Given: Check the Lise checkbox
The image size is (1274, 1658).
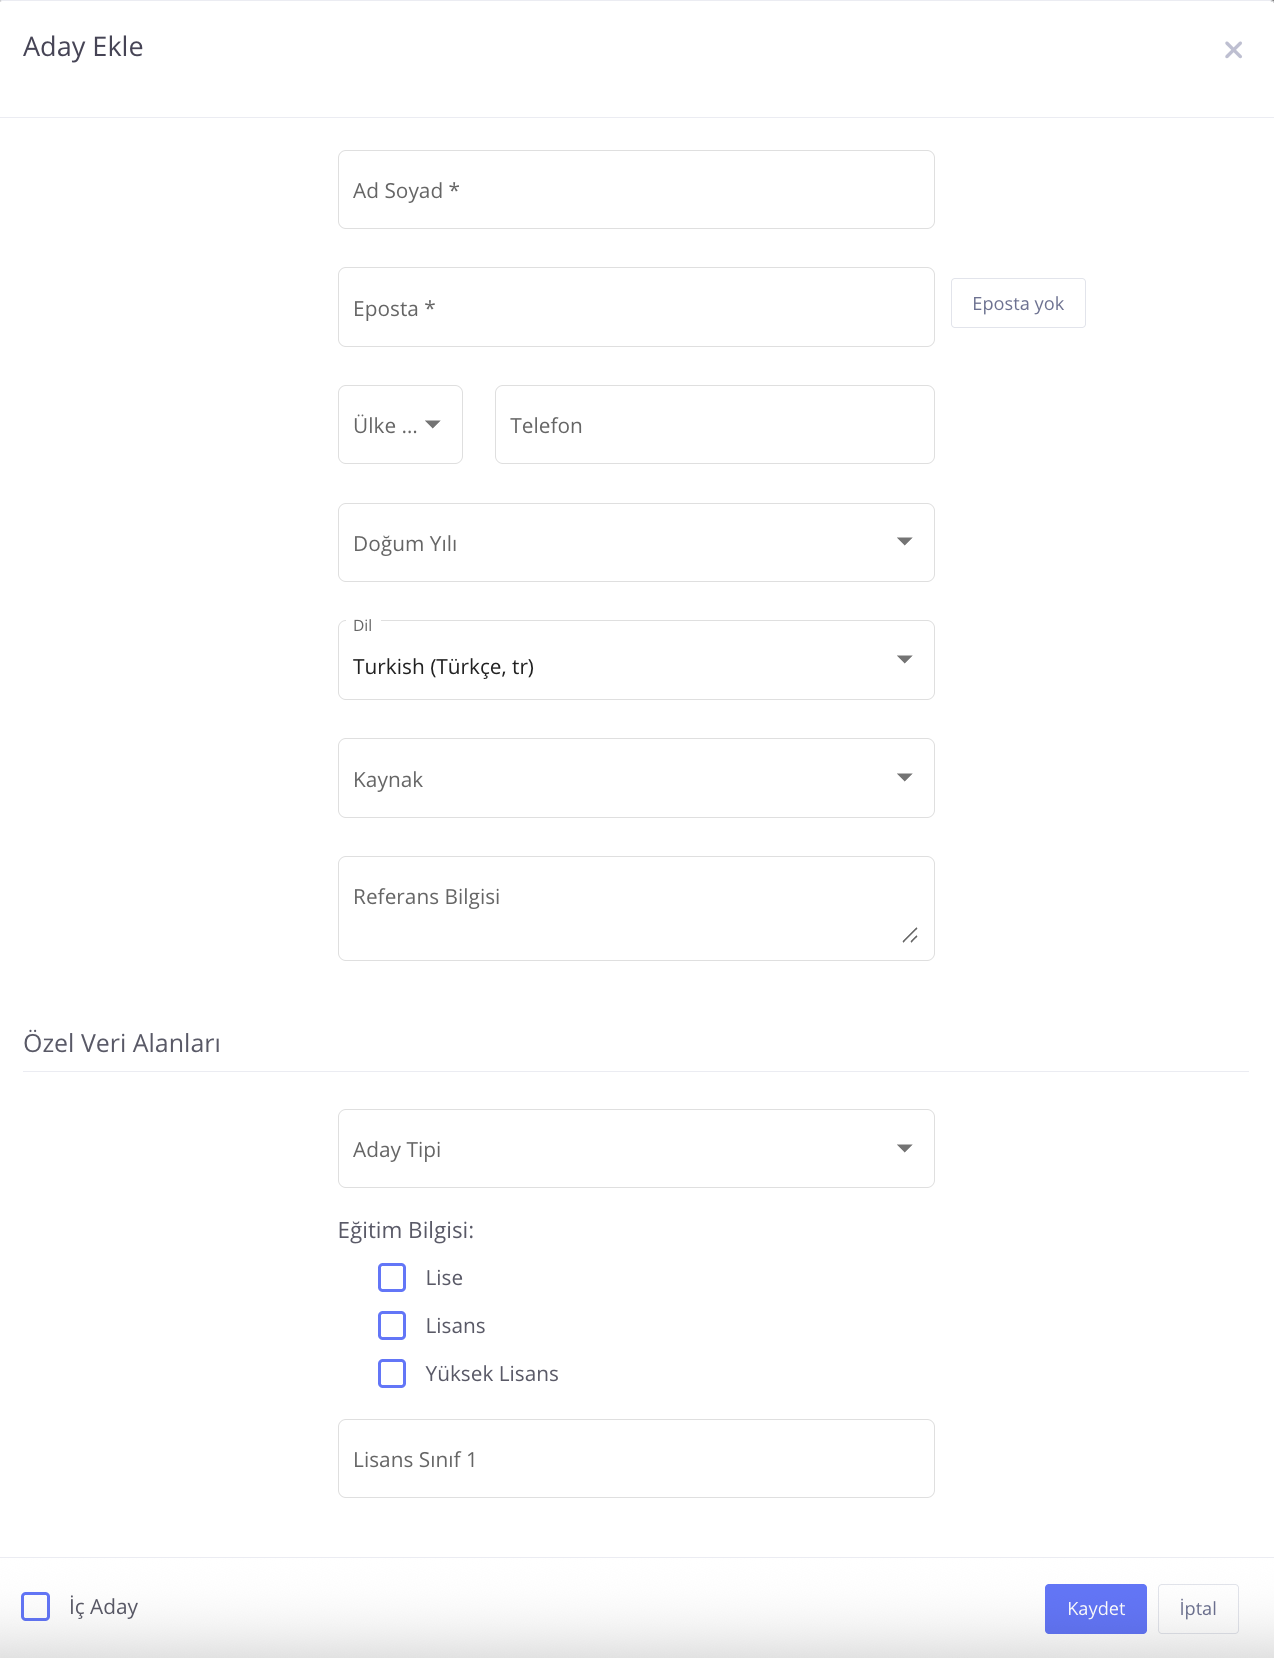Looking at the screenshot, I should pos(392,1278).
